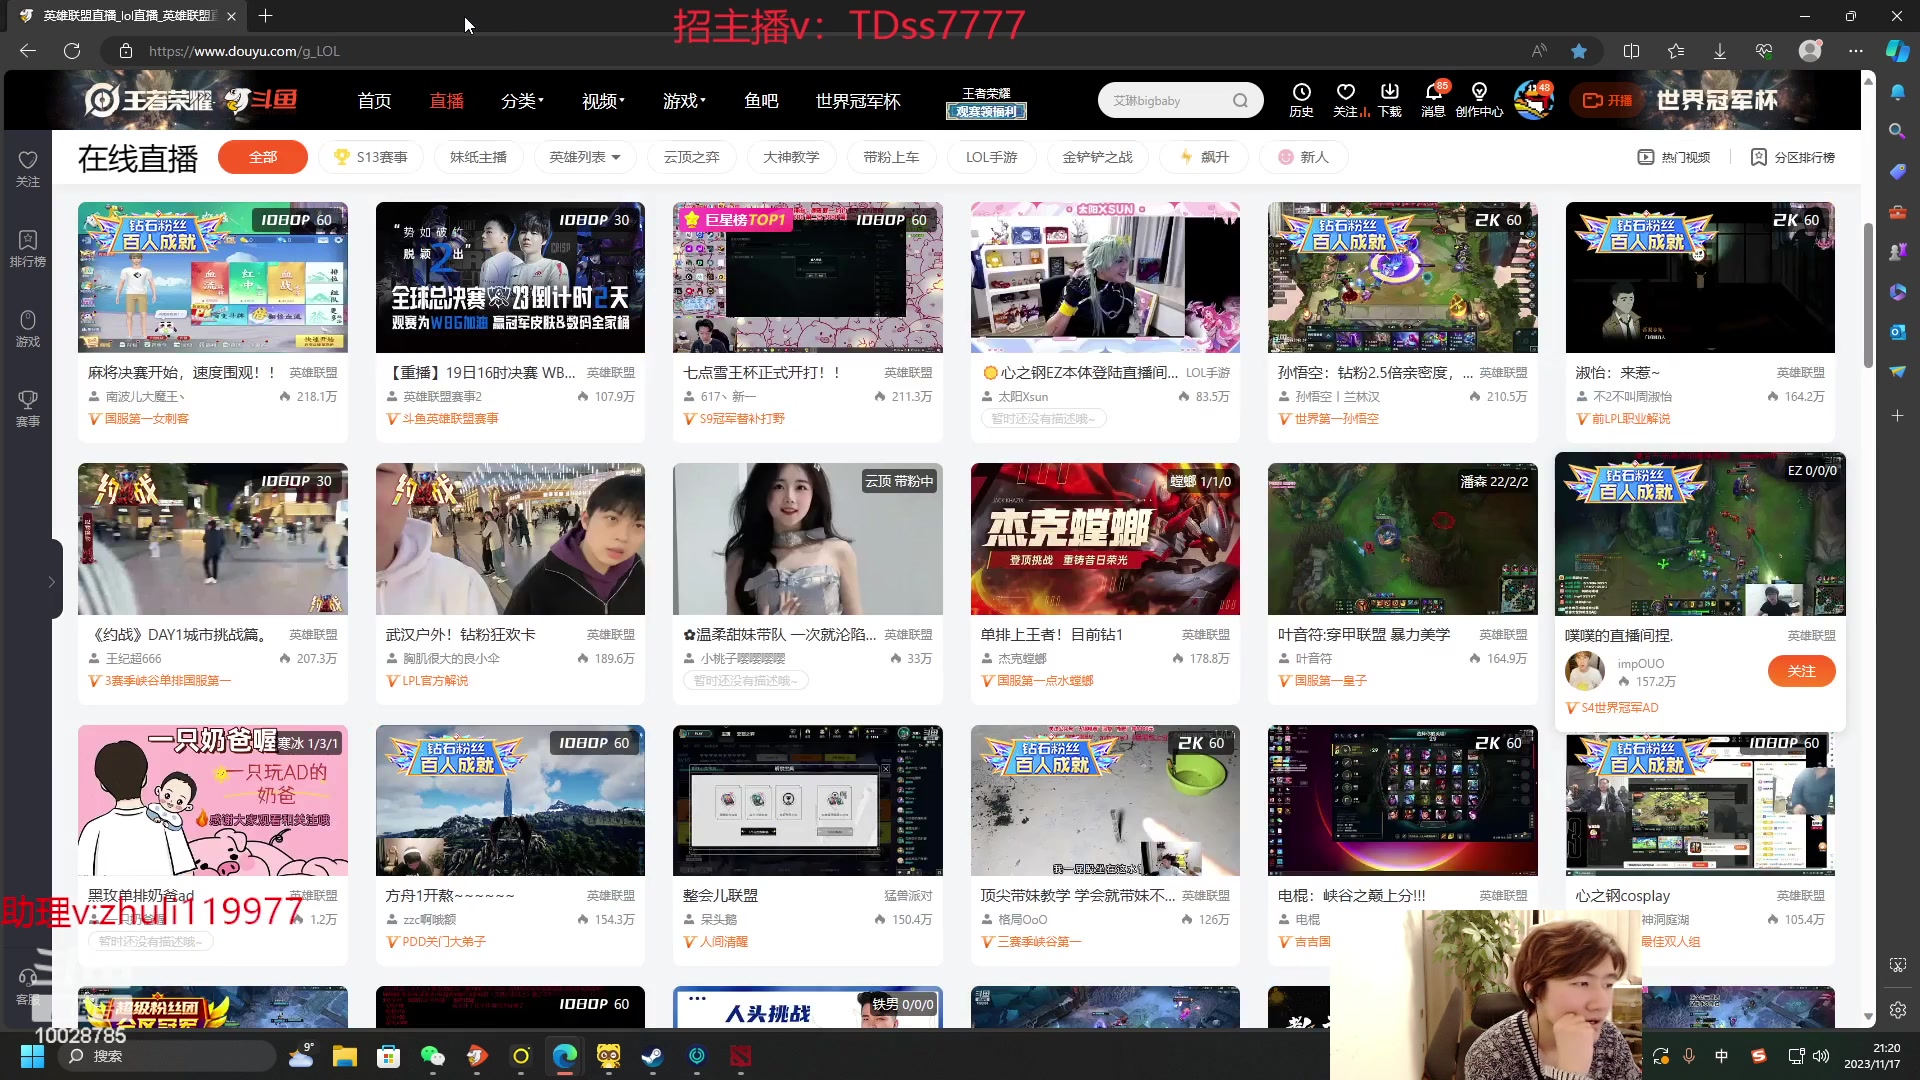Expand the collapsed left panel arrow
1920x1080 pixels.
51,581
